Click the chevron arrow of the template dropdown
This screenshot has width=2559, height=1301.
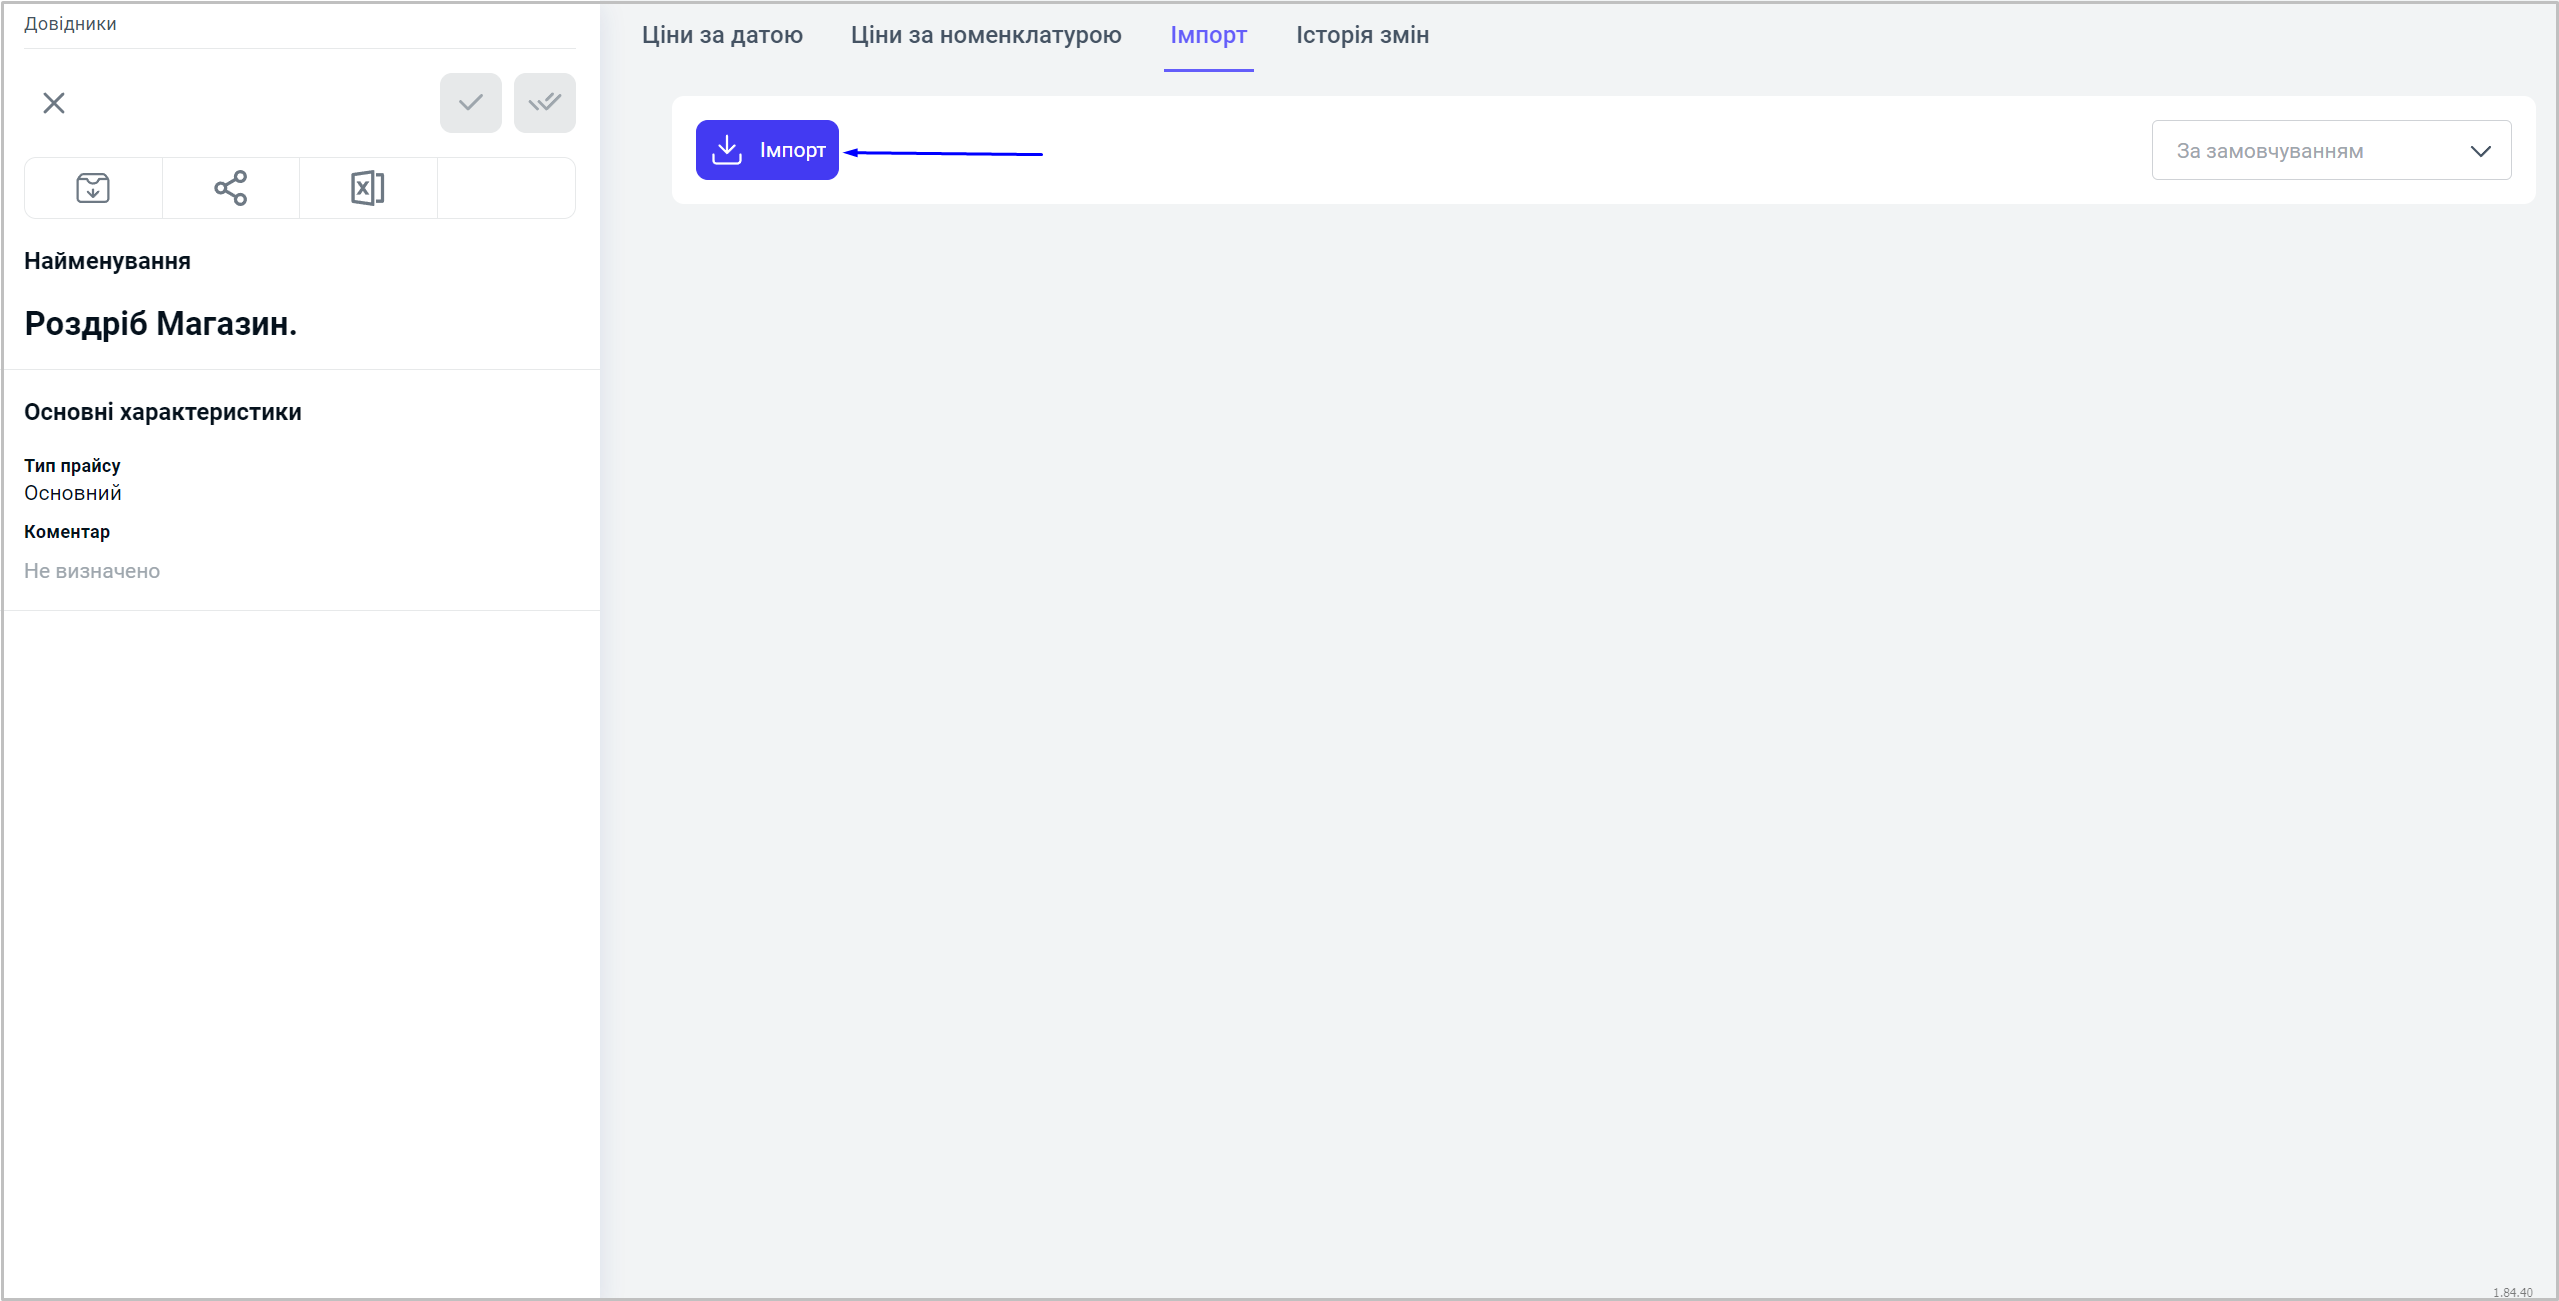[2480, 151]
